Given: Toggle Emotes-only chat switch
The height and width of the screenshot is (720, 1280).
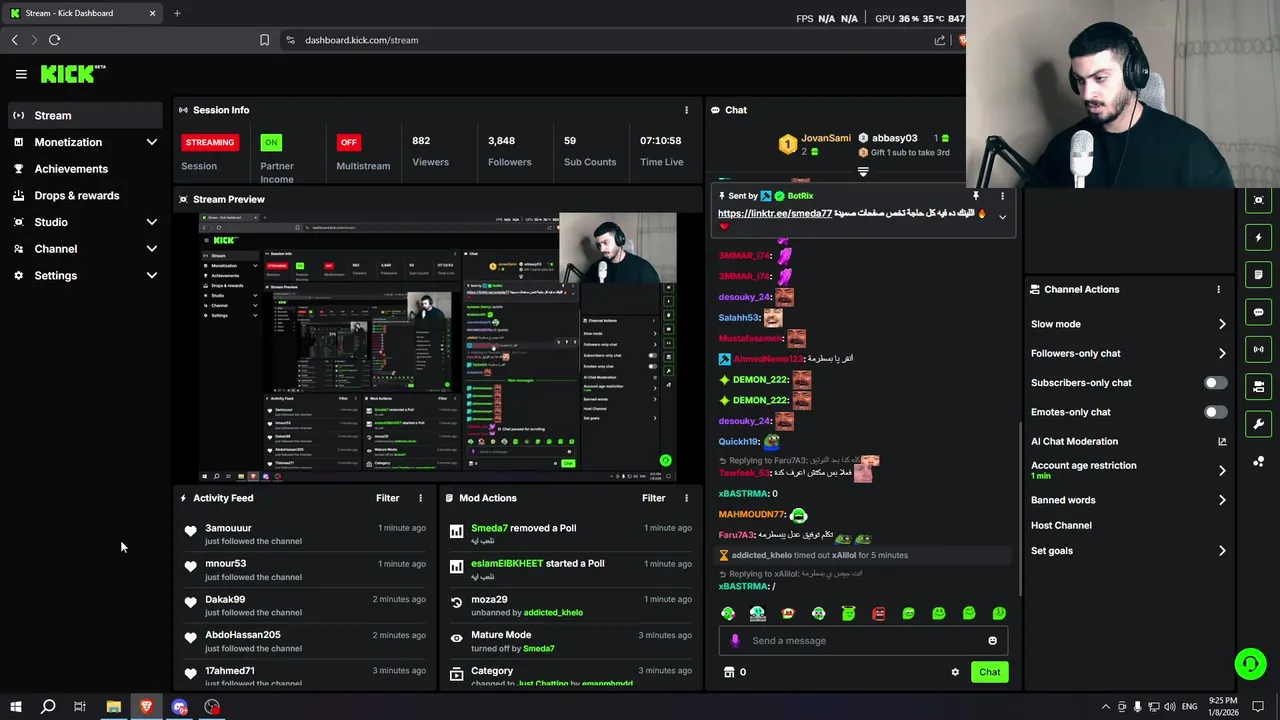Looking at the screenshot, I should click(x=1215, y=412).
